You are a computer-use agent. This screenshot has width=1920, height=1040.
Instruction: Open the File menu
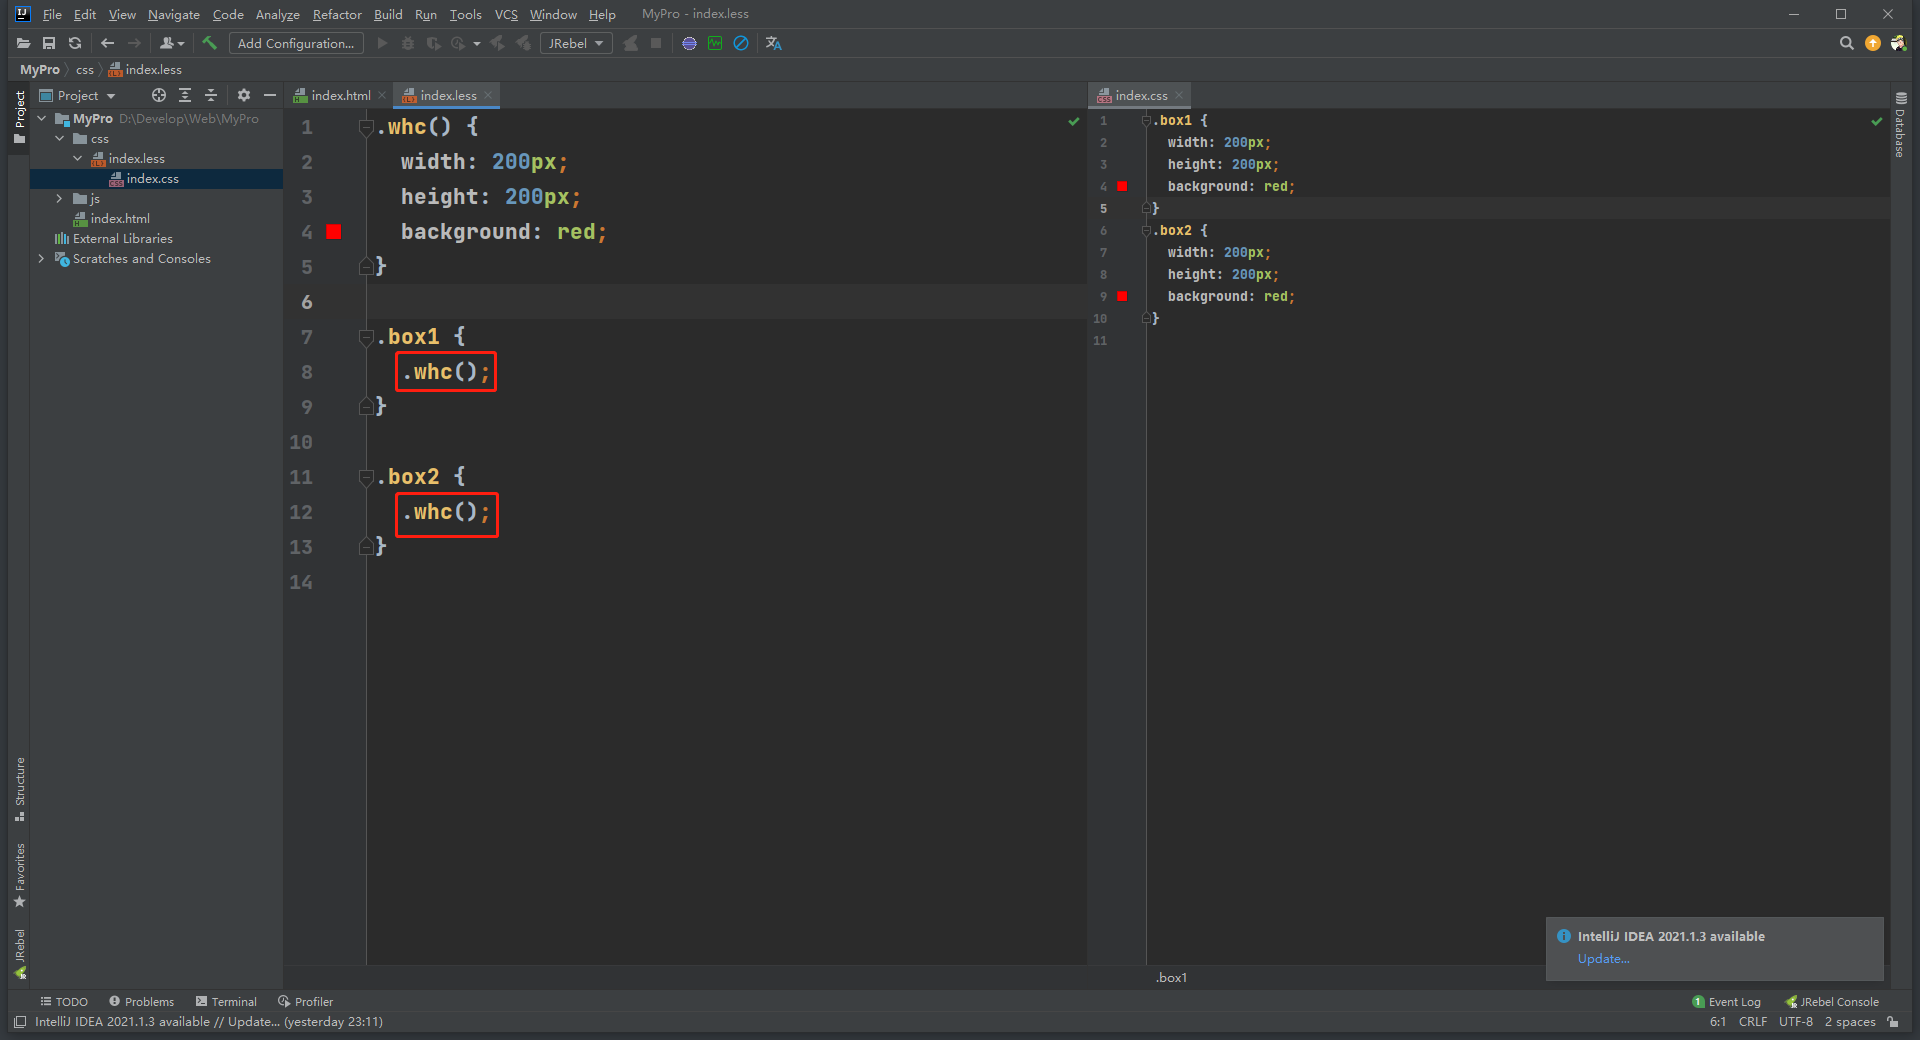52,14
